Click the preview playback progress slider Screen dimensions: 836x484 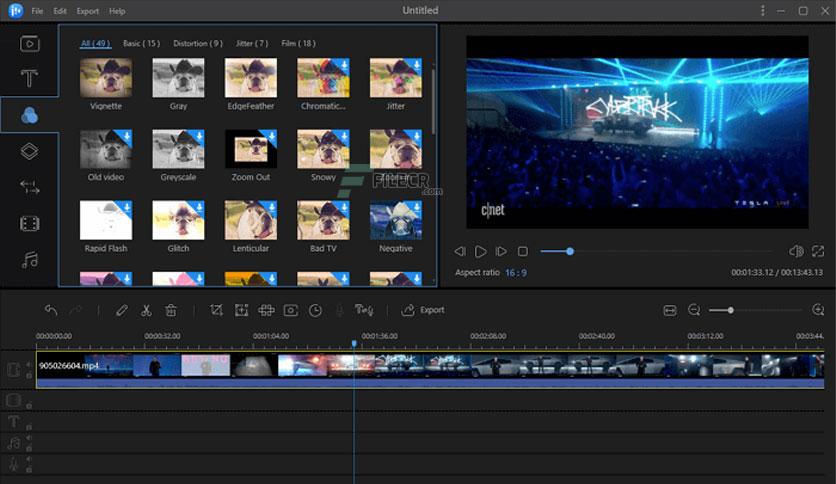click(x=656, y=251)
